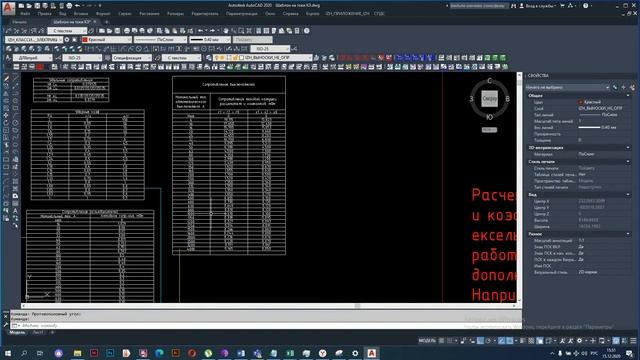Switch to the Начало tab
The height and width of the screenshot is (360, 640).
coord(19,22)
